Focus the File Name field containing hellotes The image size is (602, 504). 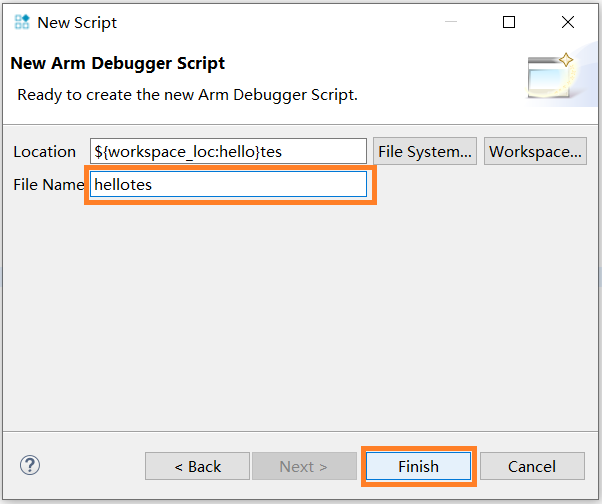click(228, 184)
